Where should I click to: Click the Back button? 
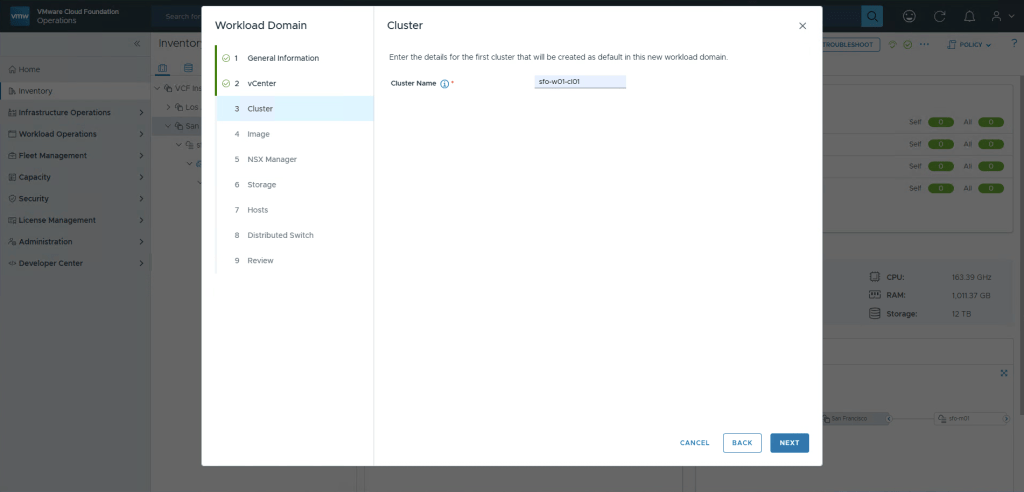(x=742, y=443)
